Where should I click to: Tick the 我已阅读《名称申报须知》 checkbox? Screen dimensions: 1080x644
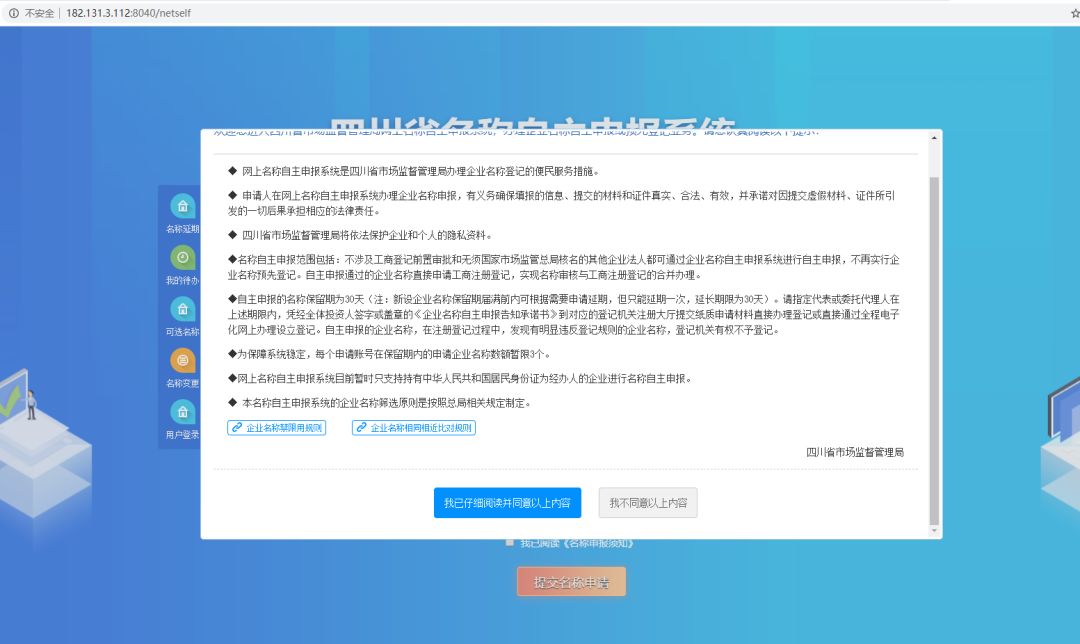click(x=510, y=543)
